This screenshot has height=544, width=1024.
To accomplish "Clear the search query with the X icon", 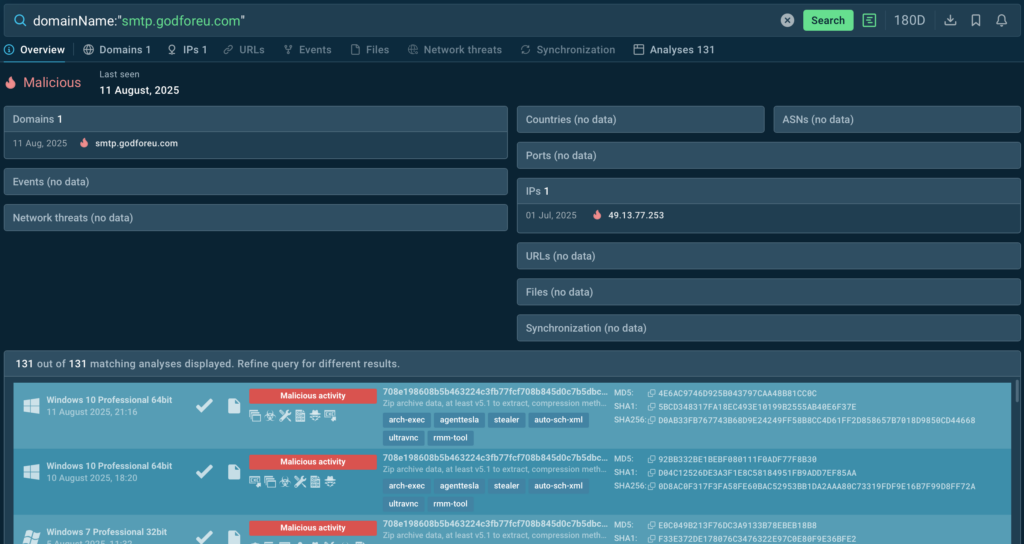I will [787, 20].
